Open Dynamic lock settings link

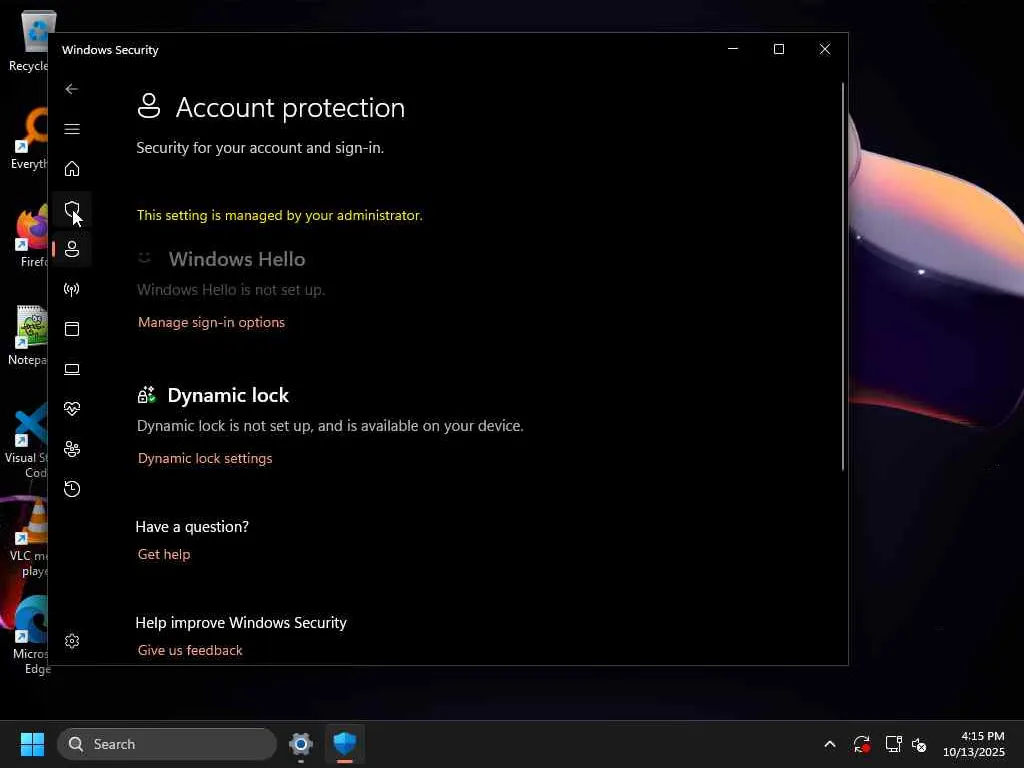[205, 458]
